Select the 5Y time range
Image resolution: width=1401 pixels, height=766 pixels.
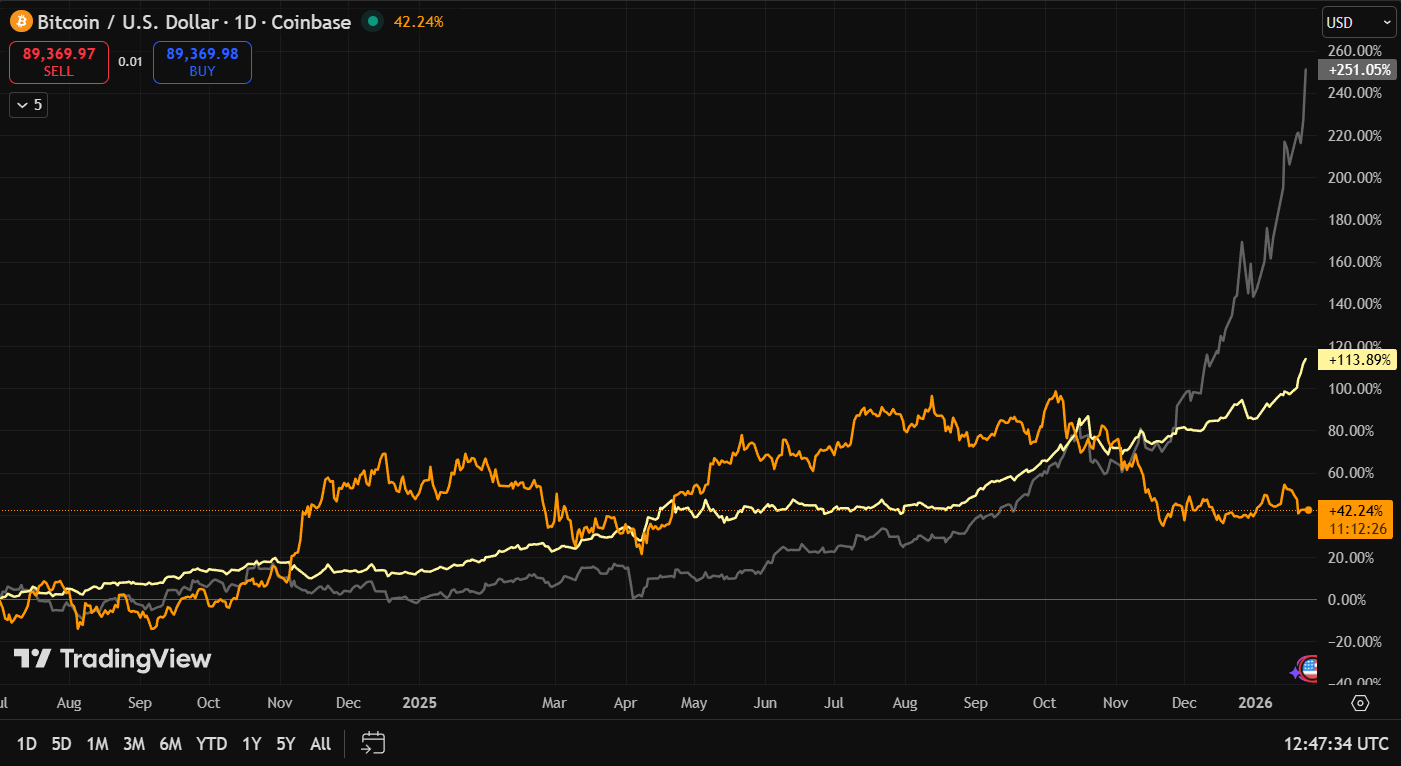[x=286, y=743]
